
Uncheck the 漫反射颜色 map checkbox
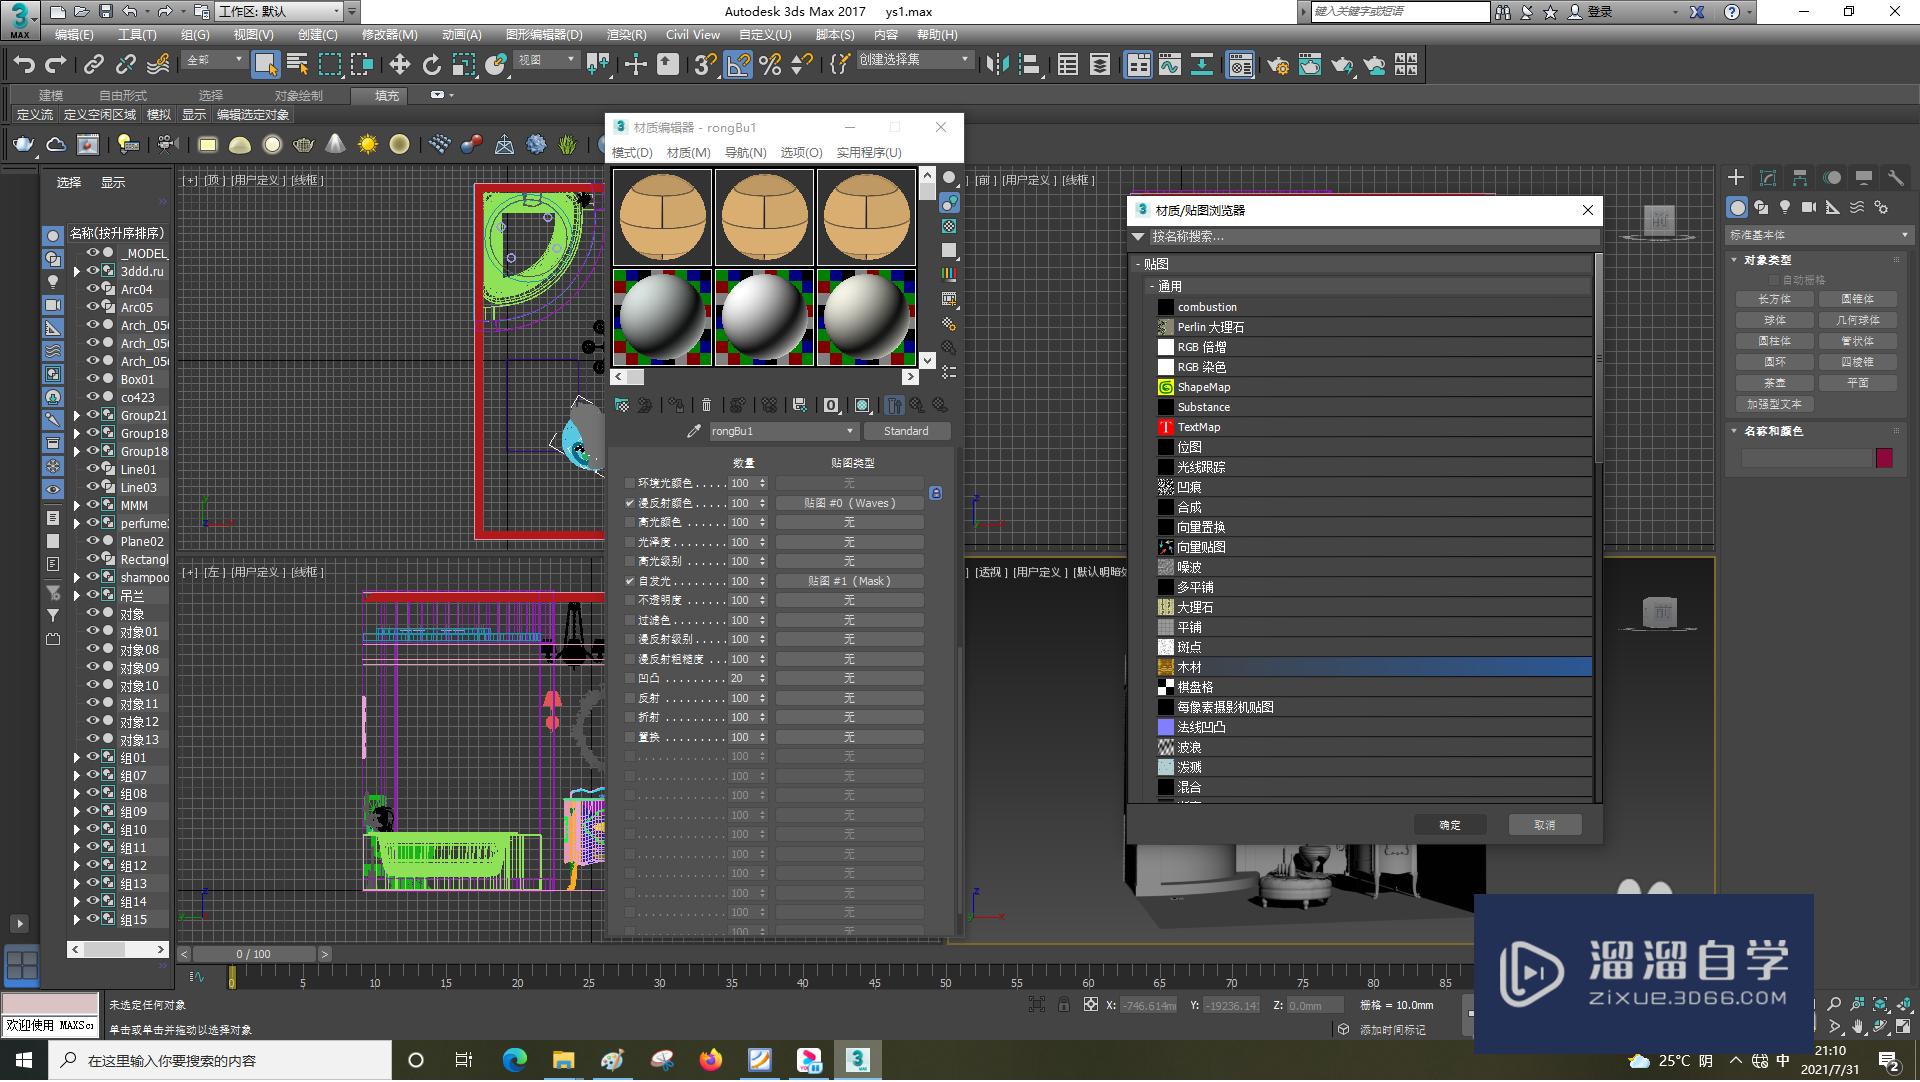point(630,503)
